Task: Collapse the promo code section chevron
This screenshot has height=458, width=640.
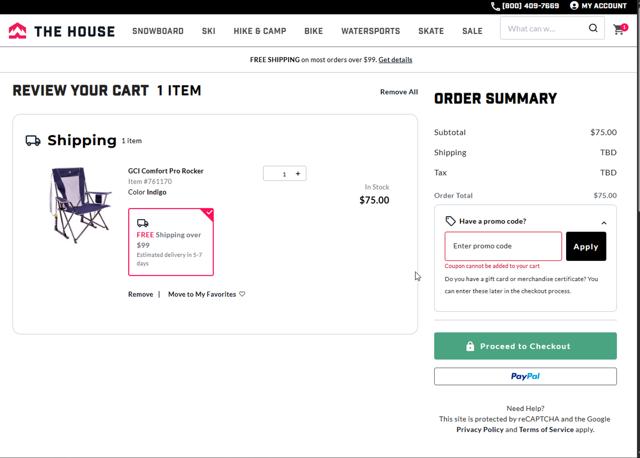Action: 604,222
